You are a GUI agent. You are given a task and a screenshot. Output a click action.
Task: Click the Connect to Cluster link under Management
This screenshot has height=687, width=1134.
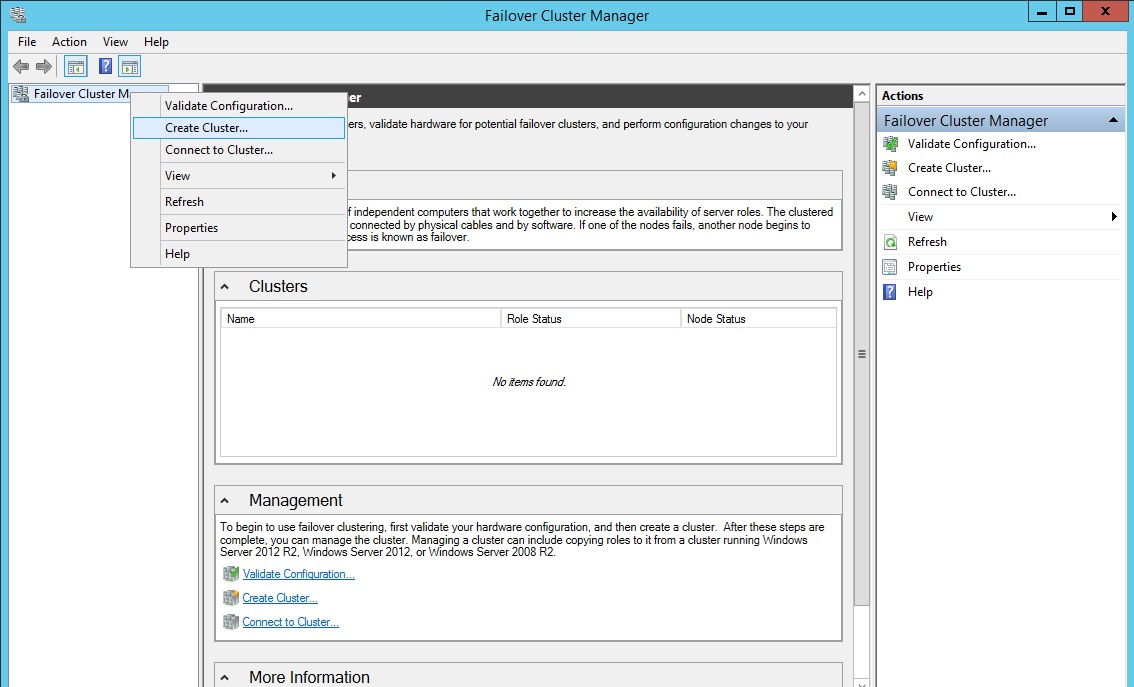pyautogui.click(x=291, y=622)
